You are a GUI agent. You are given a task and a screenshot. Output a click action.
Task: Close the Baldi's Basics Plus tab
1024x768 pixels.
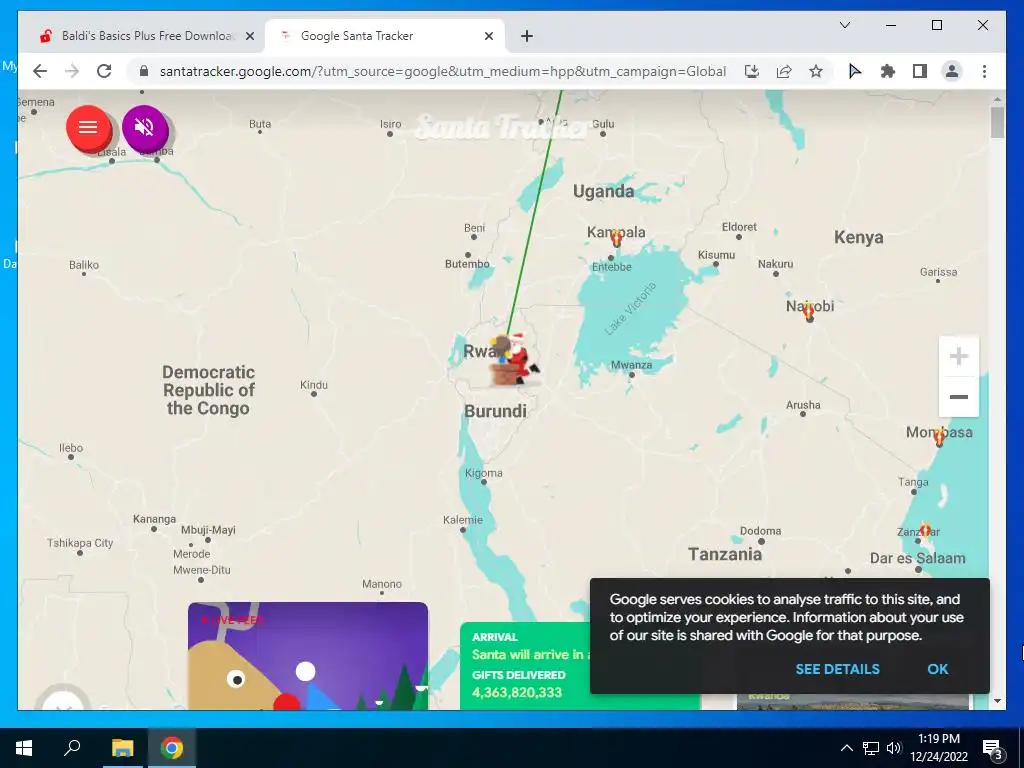[249, 36]
